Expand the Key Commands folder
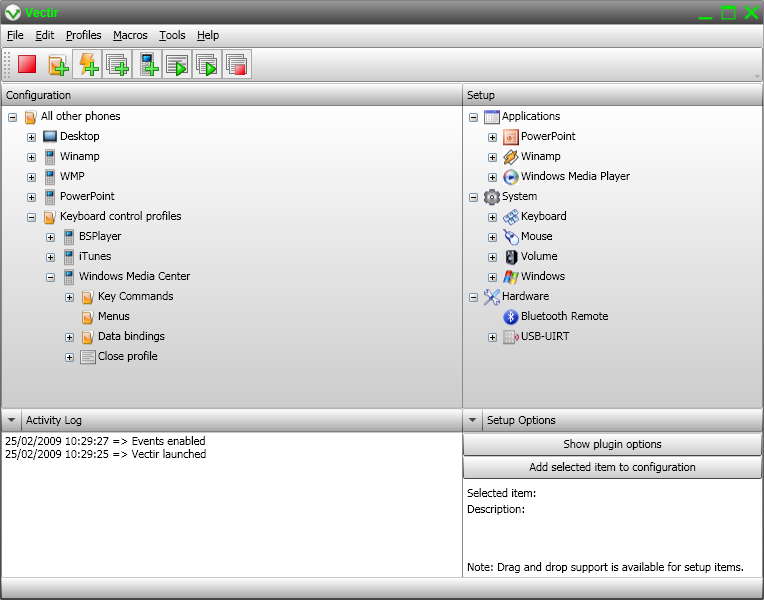Viewport: 764px width, 600px height. [70, 297]
